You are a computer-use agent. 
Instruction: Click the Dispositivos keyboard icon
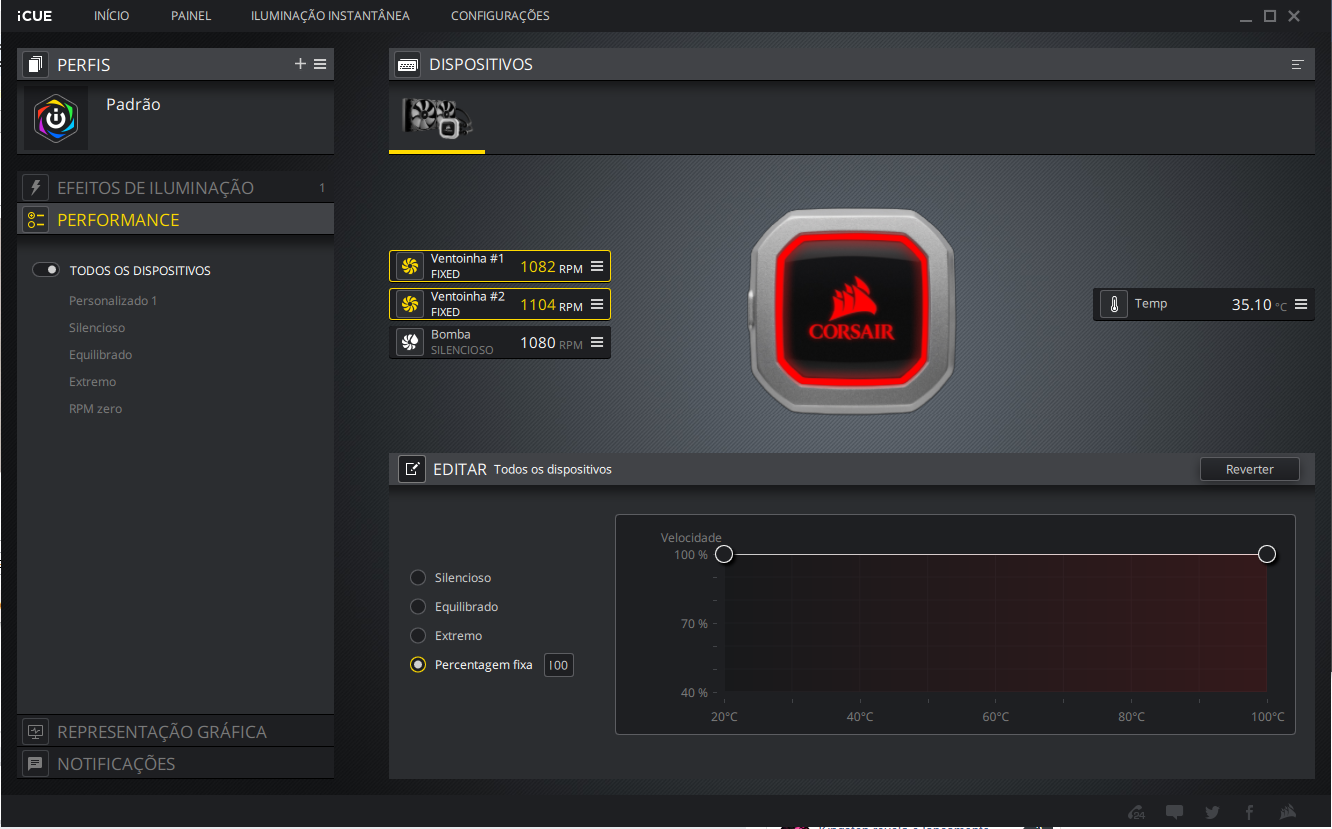[407, 64]
